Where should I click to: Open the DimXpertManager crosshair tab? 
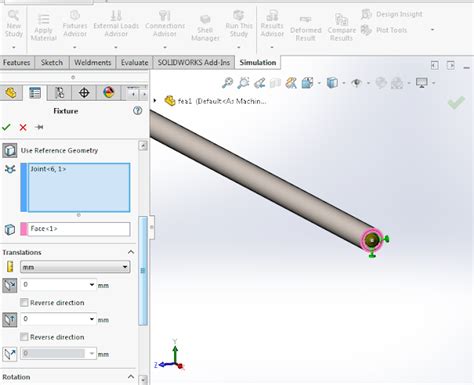tap(84, 92)
